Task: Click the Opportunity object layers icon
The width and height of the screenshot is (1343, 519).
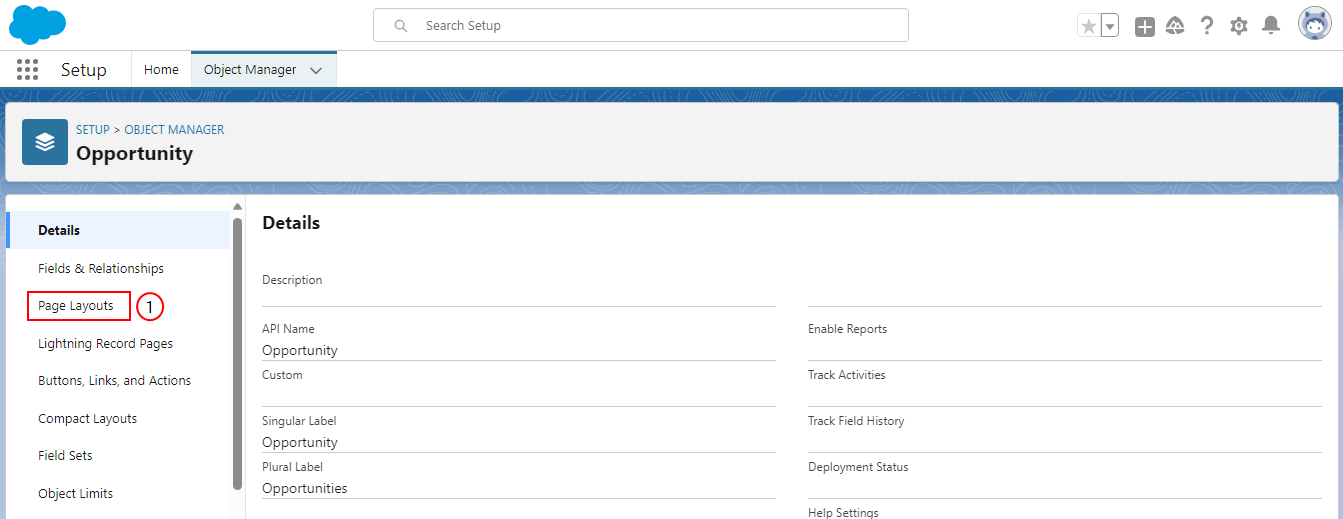Action: tap(45, 142)
